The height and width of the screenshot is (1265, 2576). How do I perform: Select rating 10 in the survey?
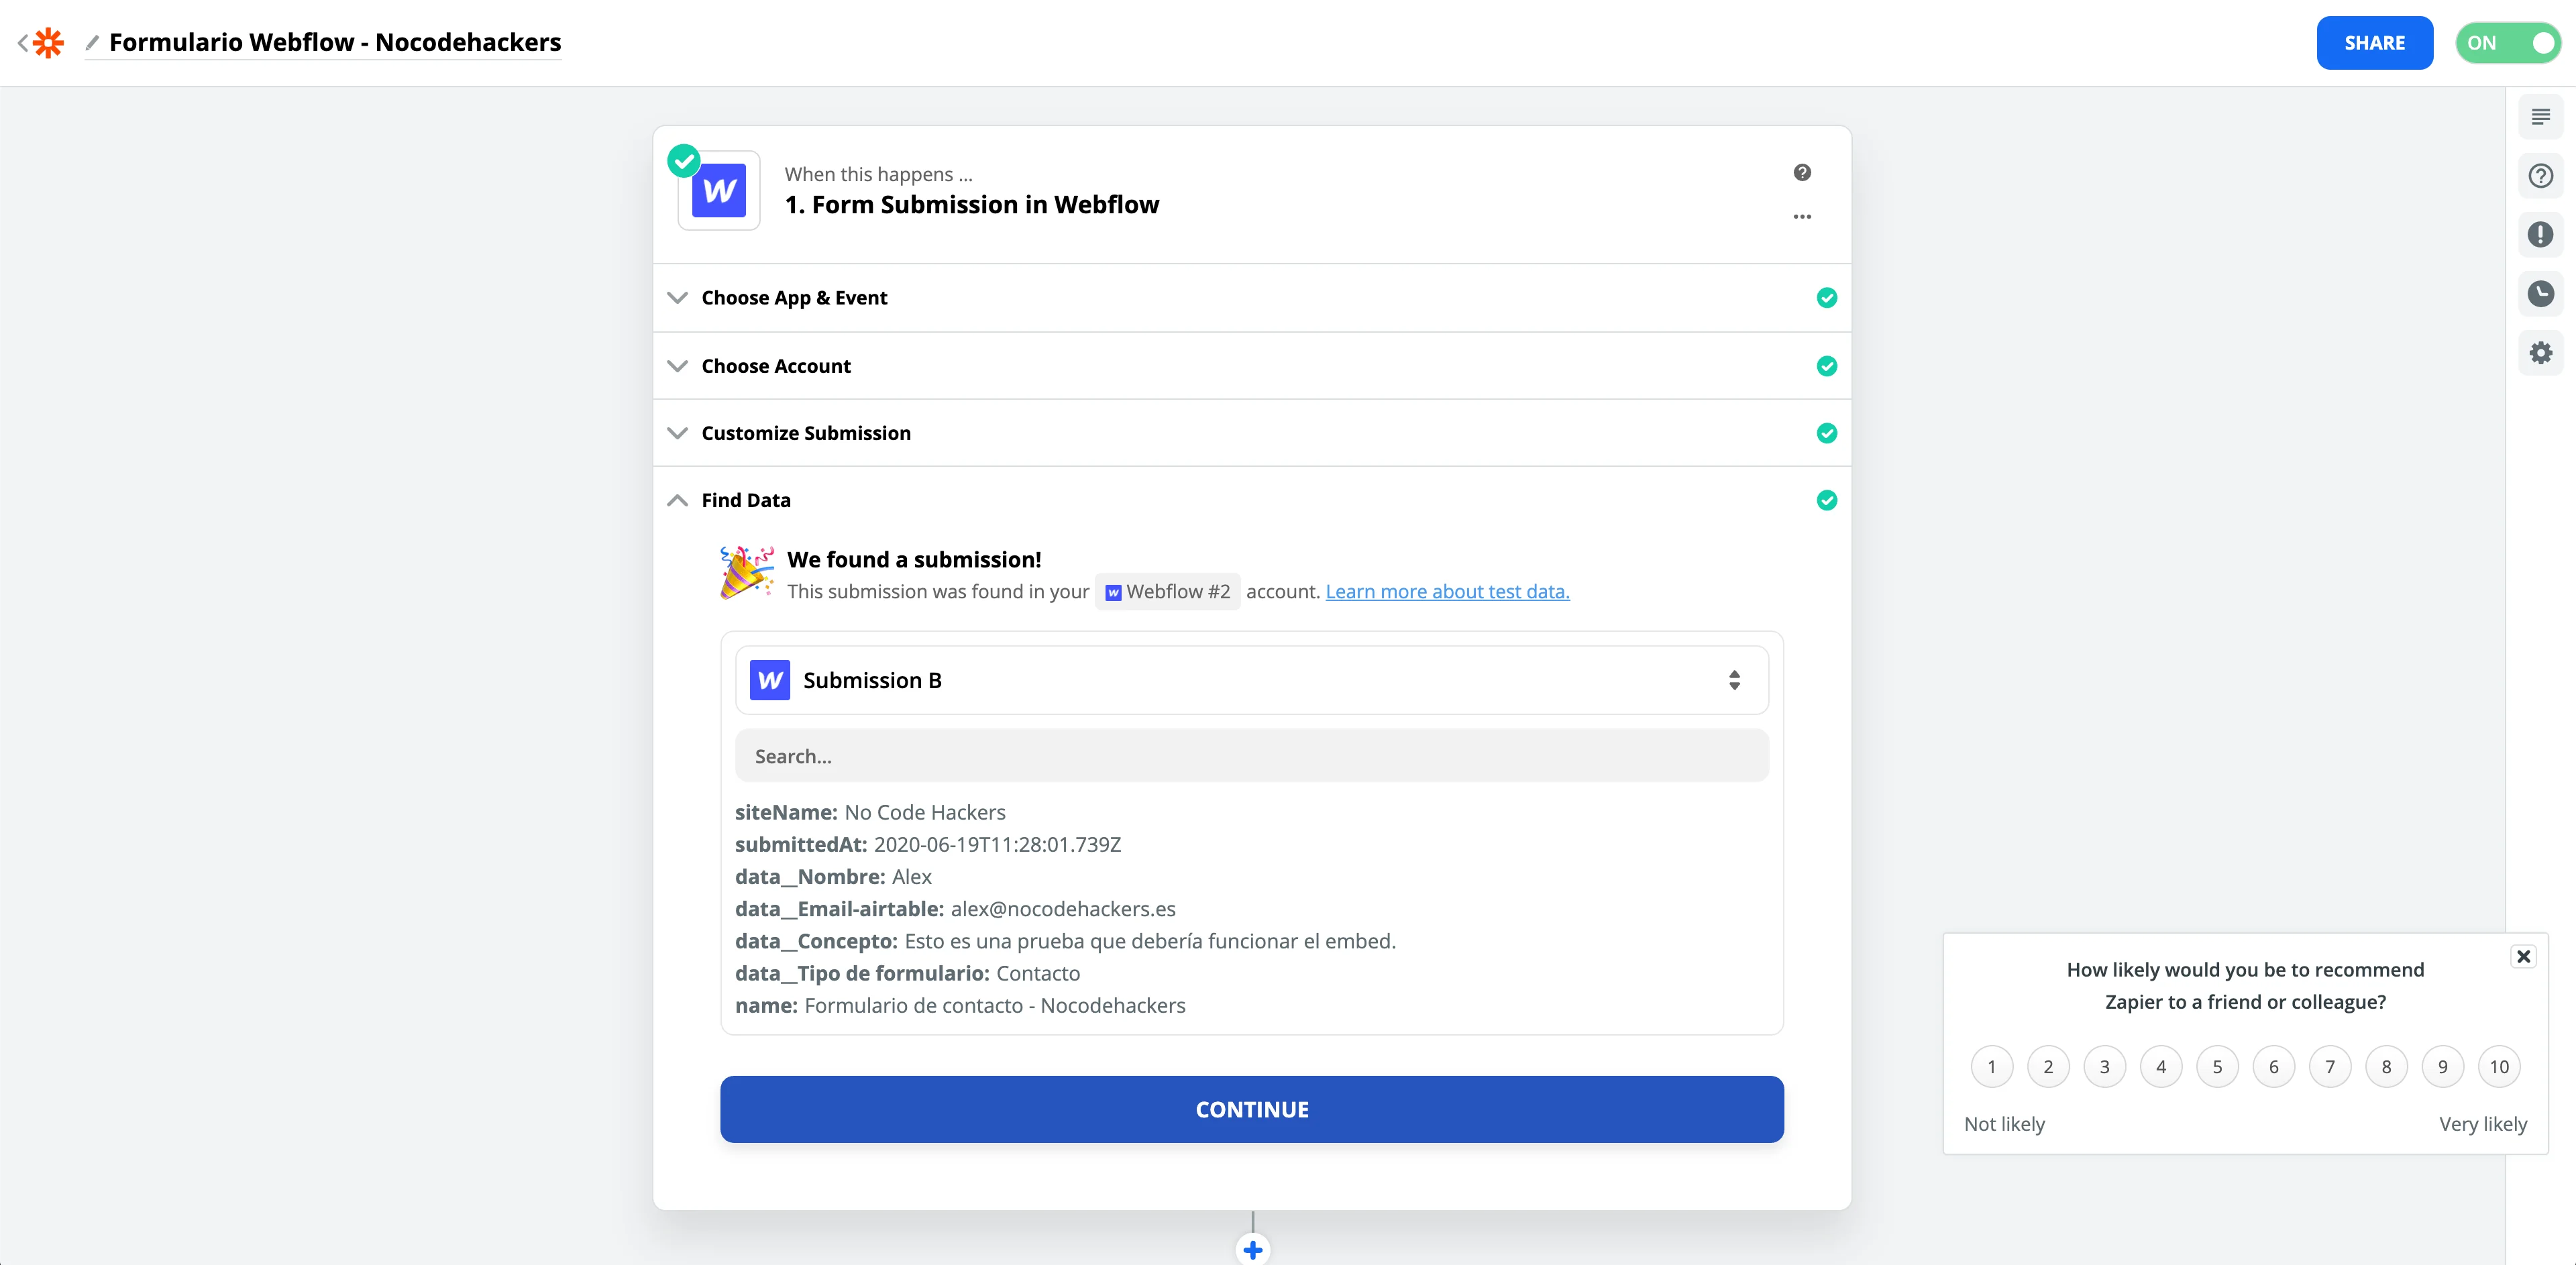(x=2499, y=1067)
